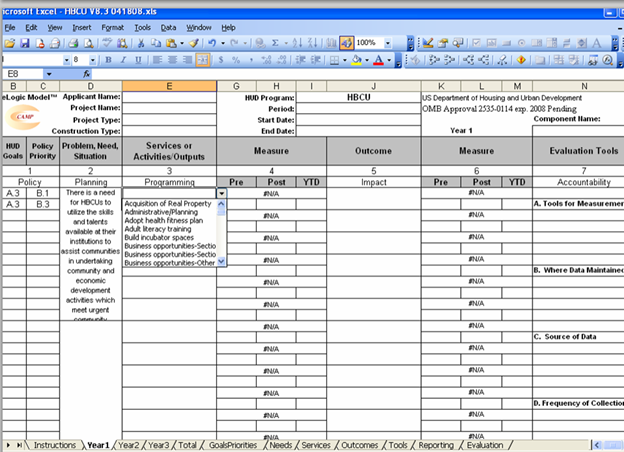Screen dimensions: 624x452
Task: Click the Open folder toolbar icon
Action: 9,43
